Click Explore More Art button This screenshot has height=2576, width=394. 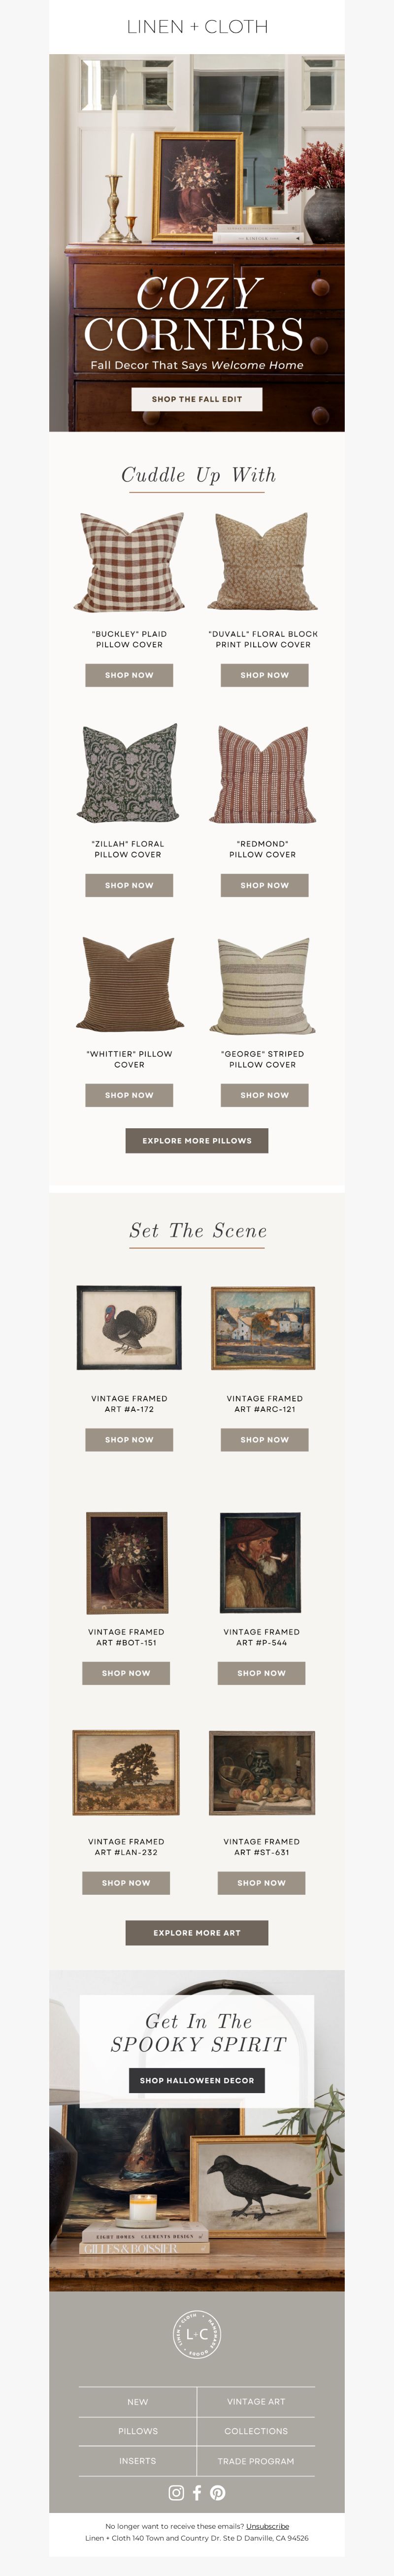click(x=197, y=1933)
